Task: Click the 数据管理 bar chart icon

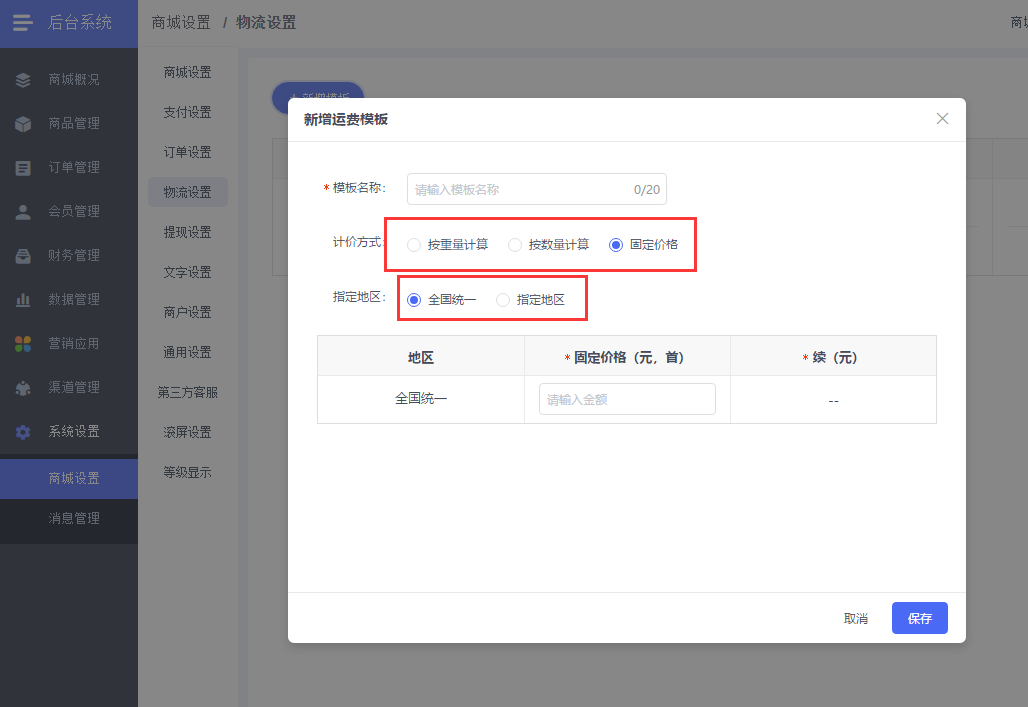Action: 23,300
